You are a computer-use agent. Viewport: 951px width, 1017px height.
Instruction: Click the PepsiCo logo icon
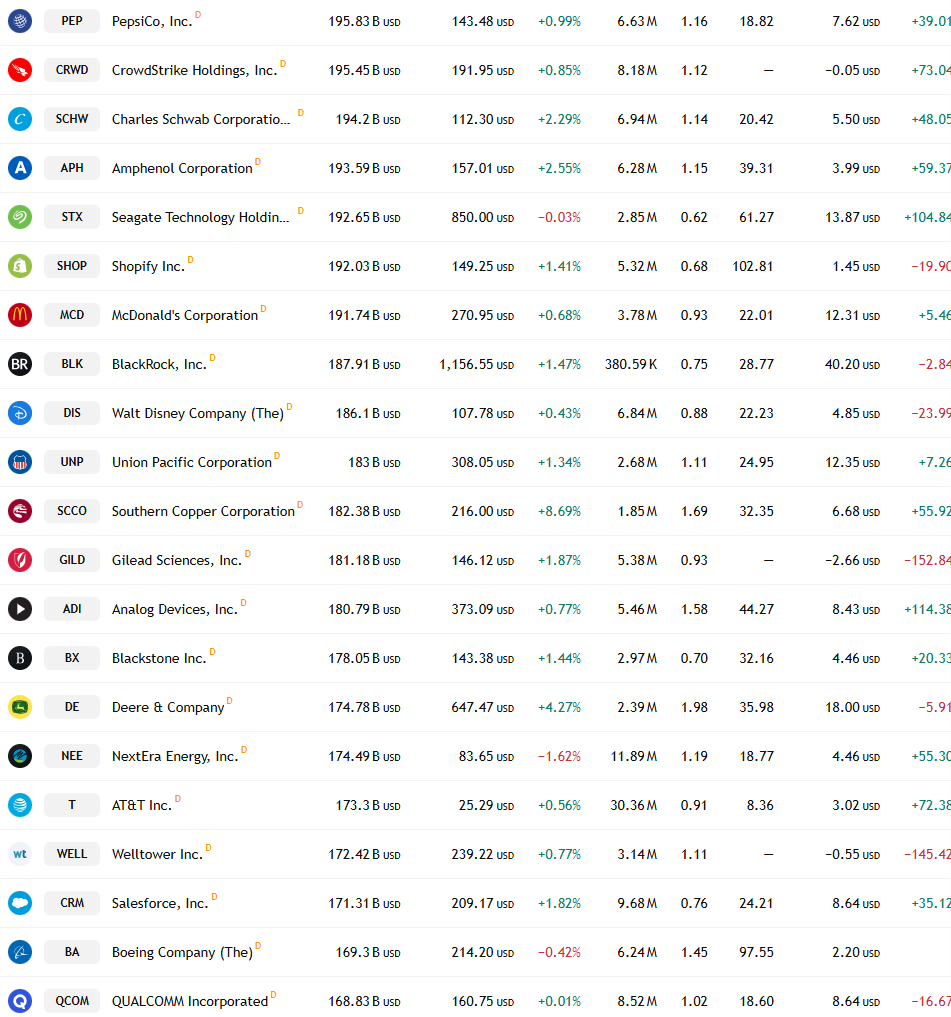[x=20, y=21]
